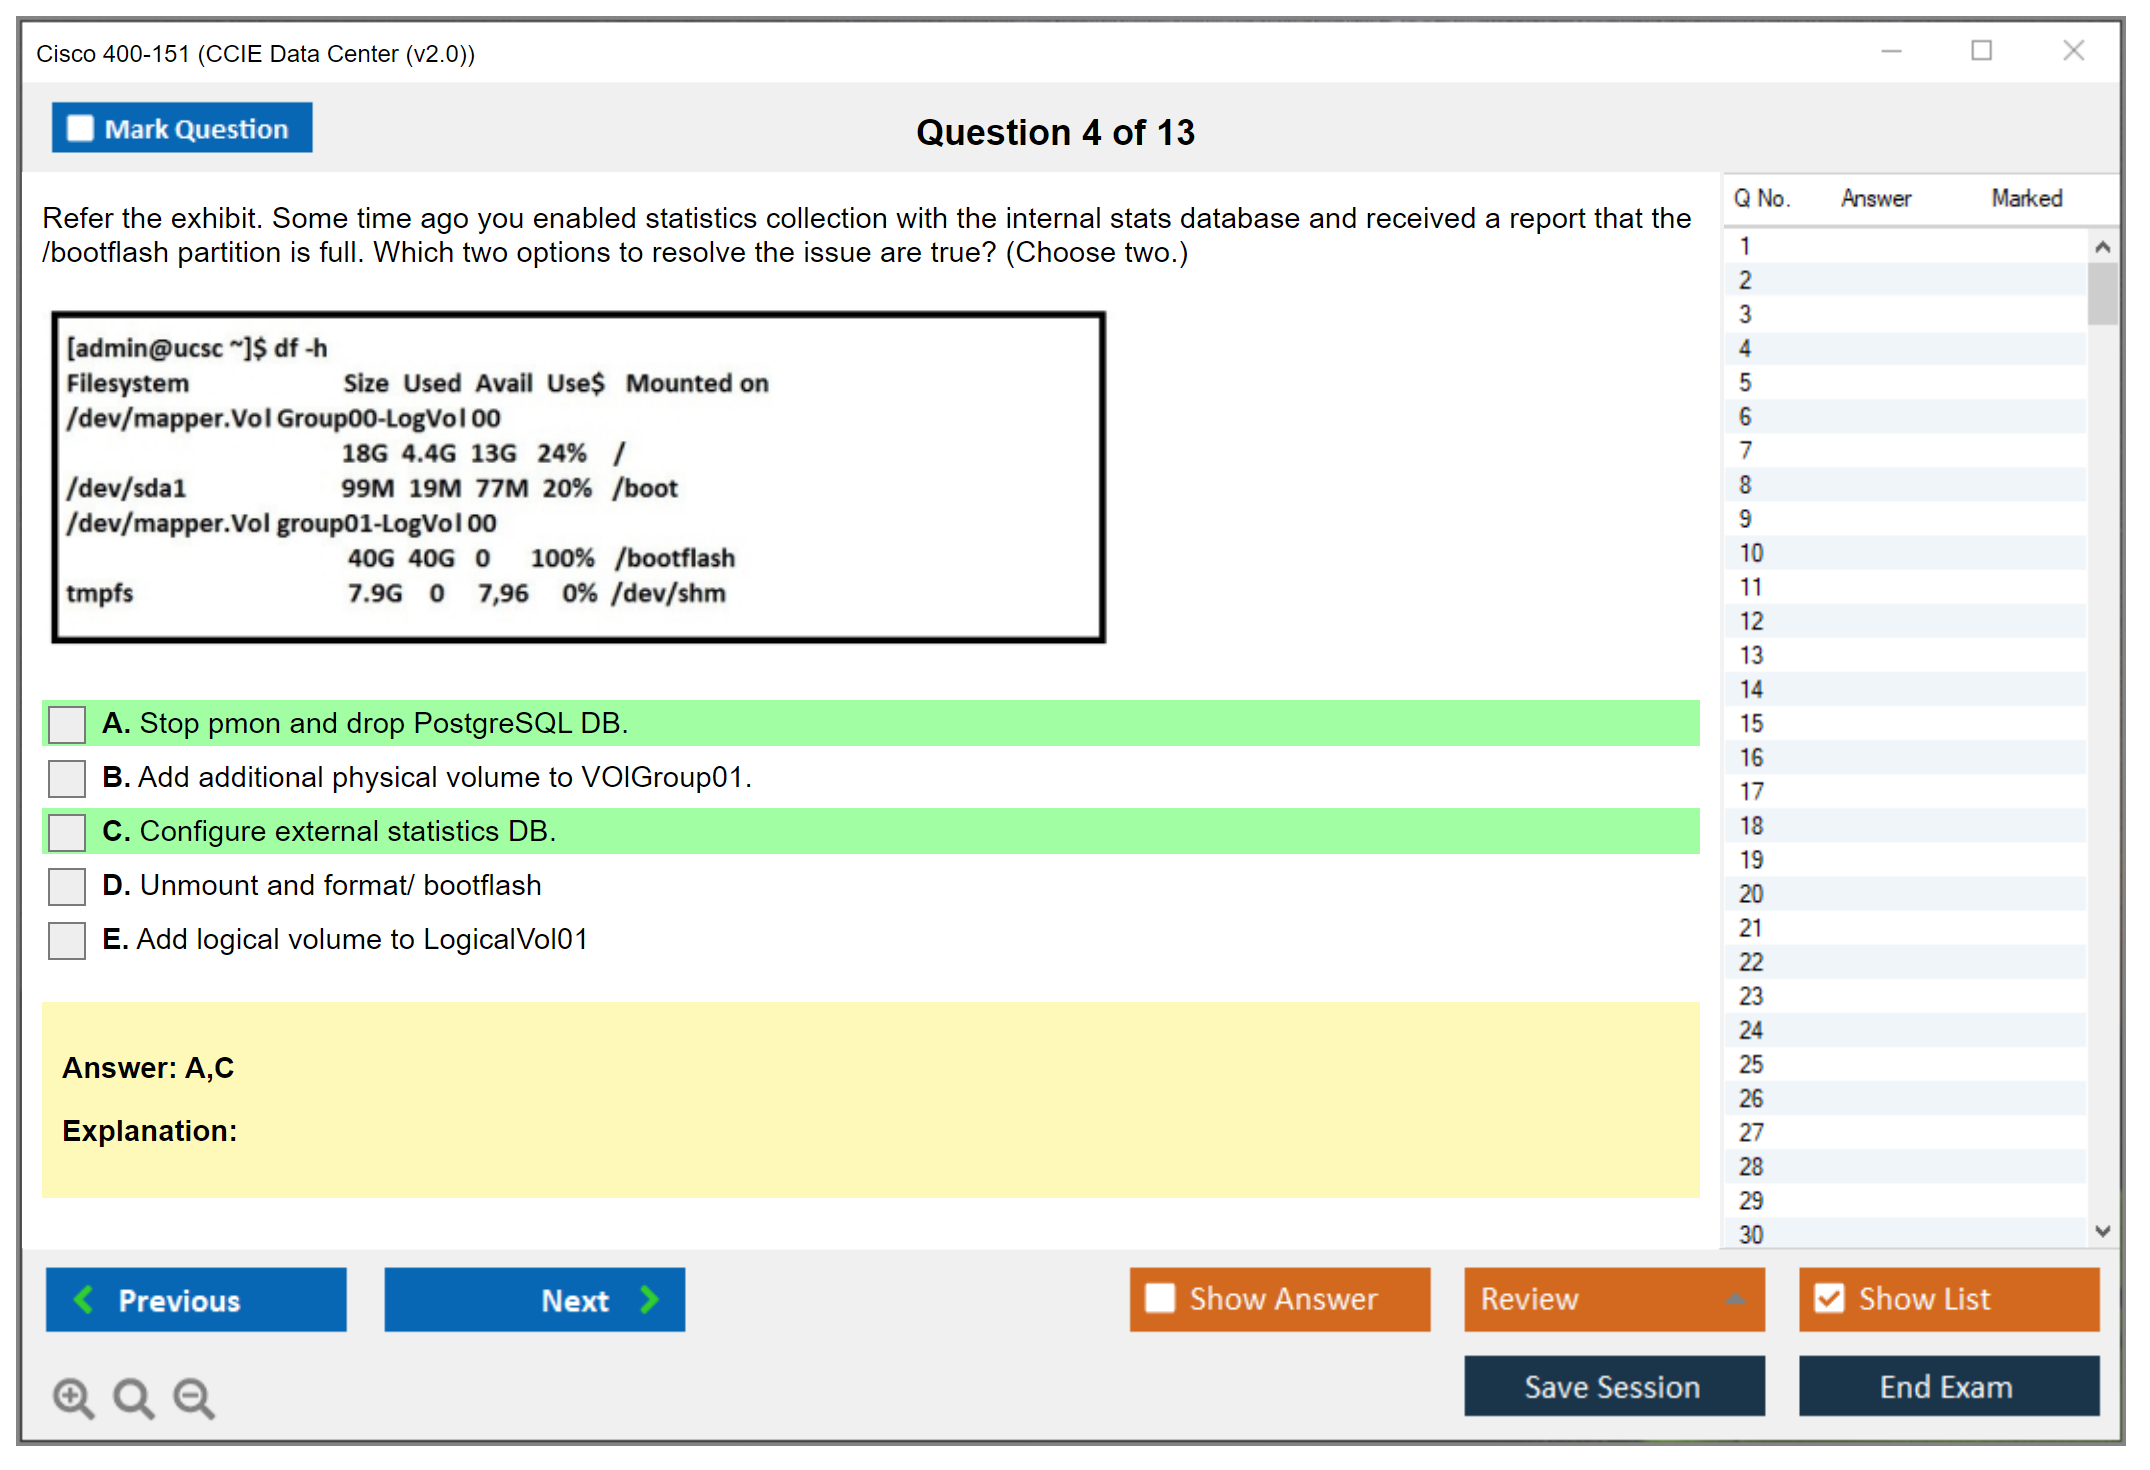Click the reset zoom magnifier icon
The height and width of the screenshot is (1470, 2150).
click(133, 1397)
